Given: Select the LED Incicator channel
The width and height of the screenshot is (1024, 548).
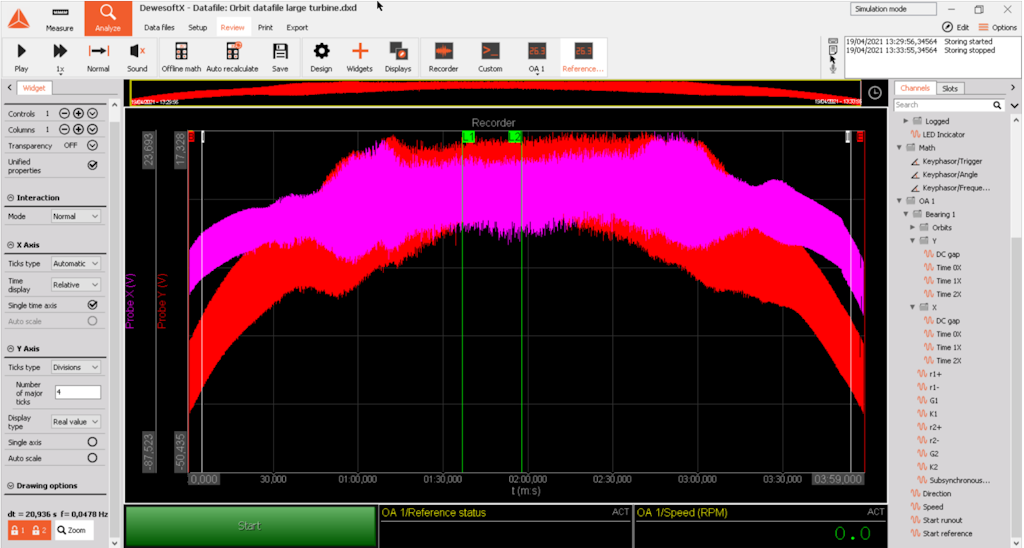Looking at the screenshot, I should [943, 135].
